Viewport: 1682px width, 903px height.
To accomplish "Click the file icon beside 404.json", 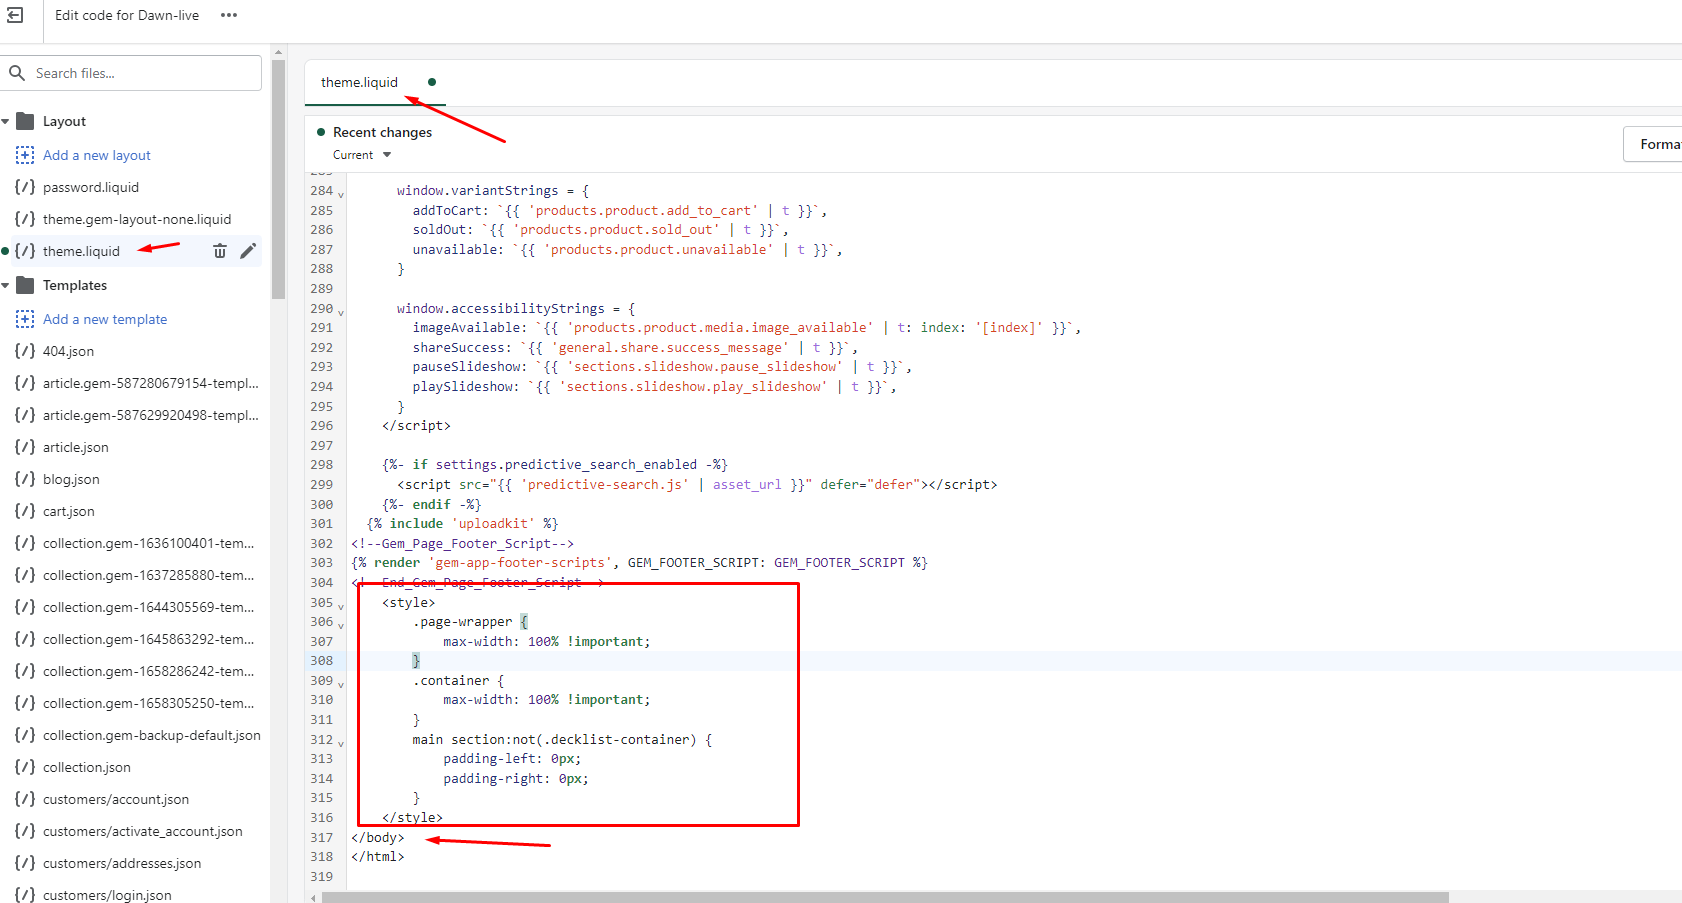I will (25, 351).
